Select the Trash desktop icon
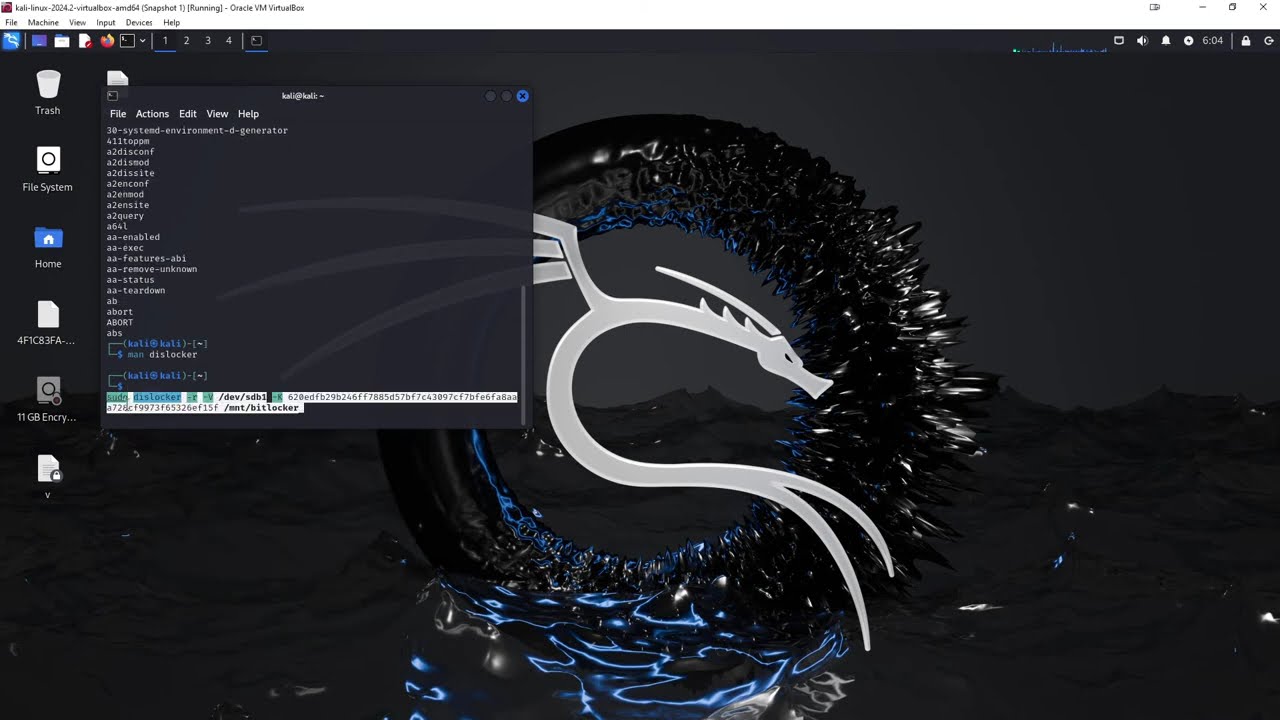1280x720 pixels. point(48,93)
